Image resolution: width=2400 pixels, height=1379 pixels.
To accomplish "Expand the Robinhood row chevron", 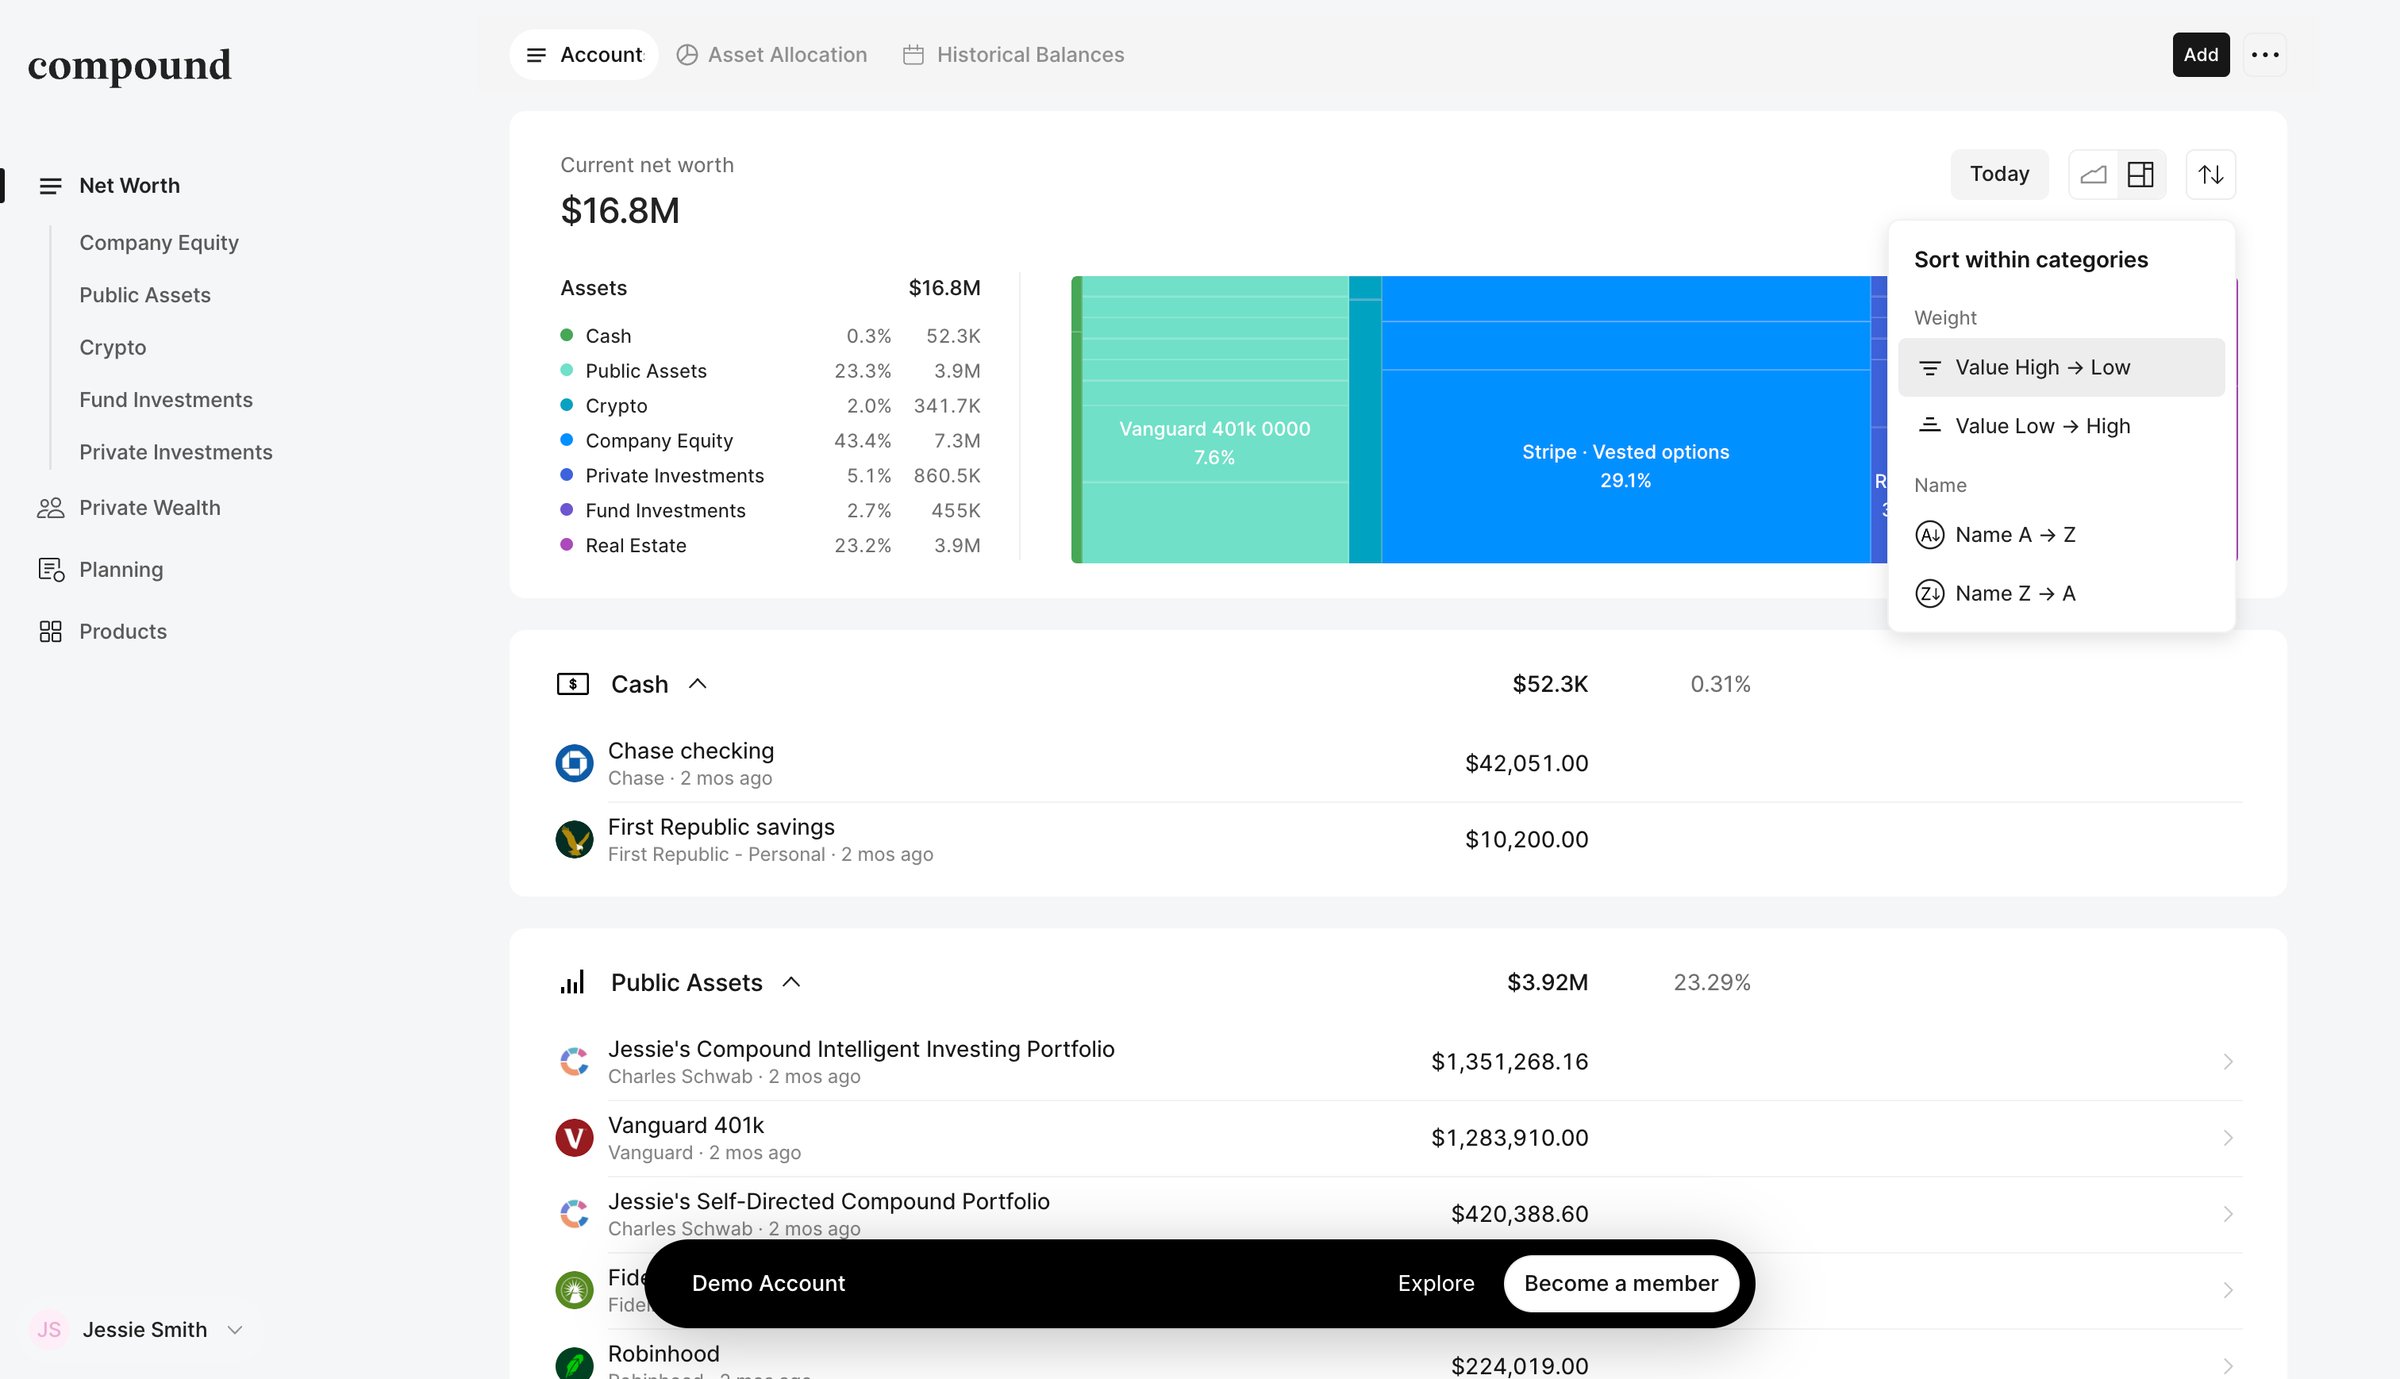I will [x=2228, y=1366].
